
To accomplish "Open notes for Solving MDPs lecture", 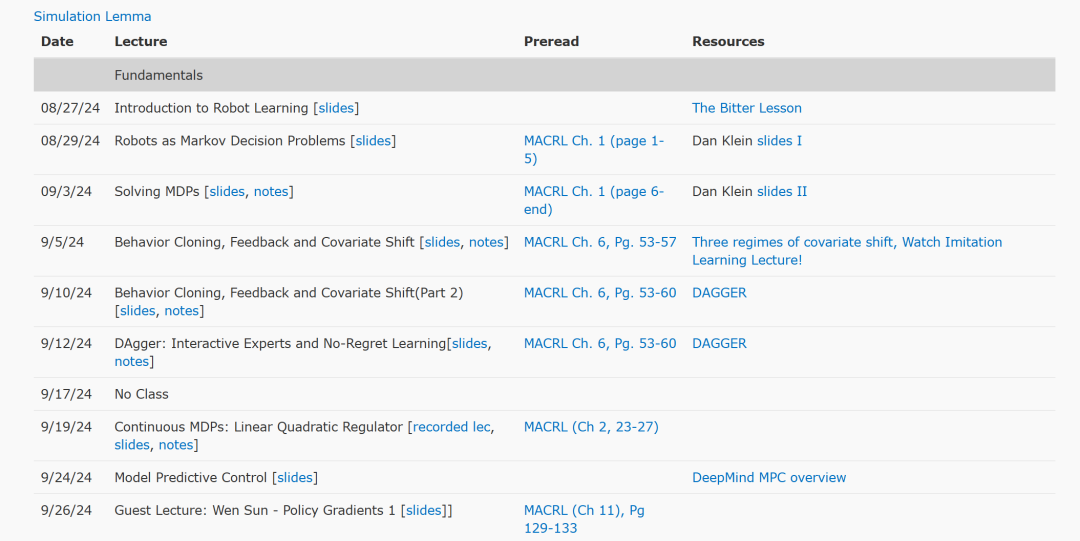I will [x=271, y=192].
